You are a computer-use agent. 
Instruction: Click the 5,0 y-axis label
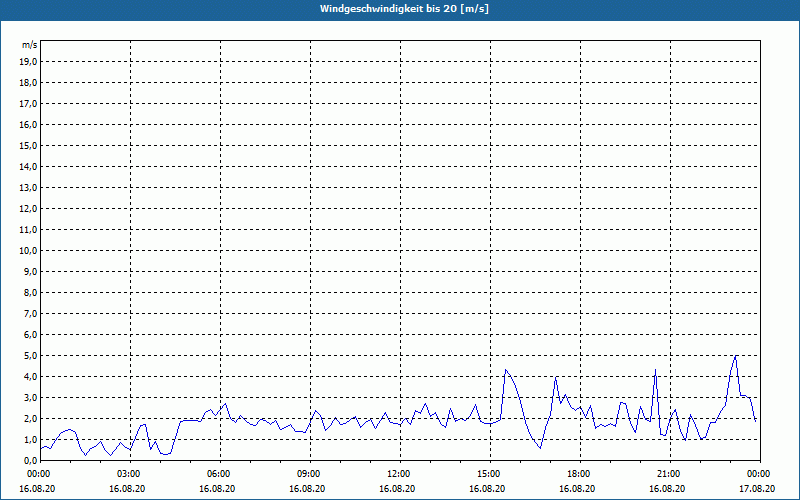click(30, 356)
